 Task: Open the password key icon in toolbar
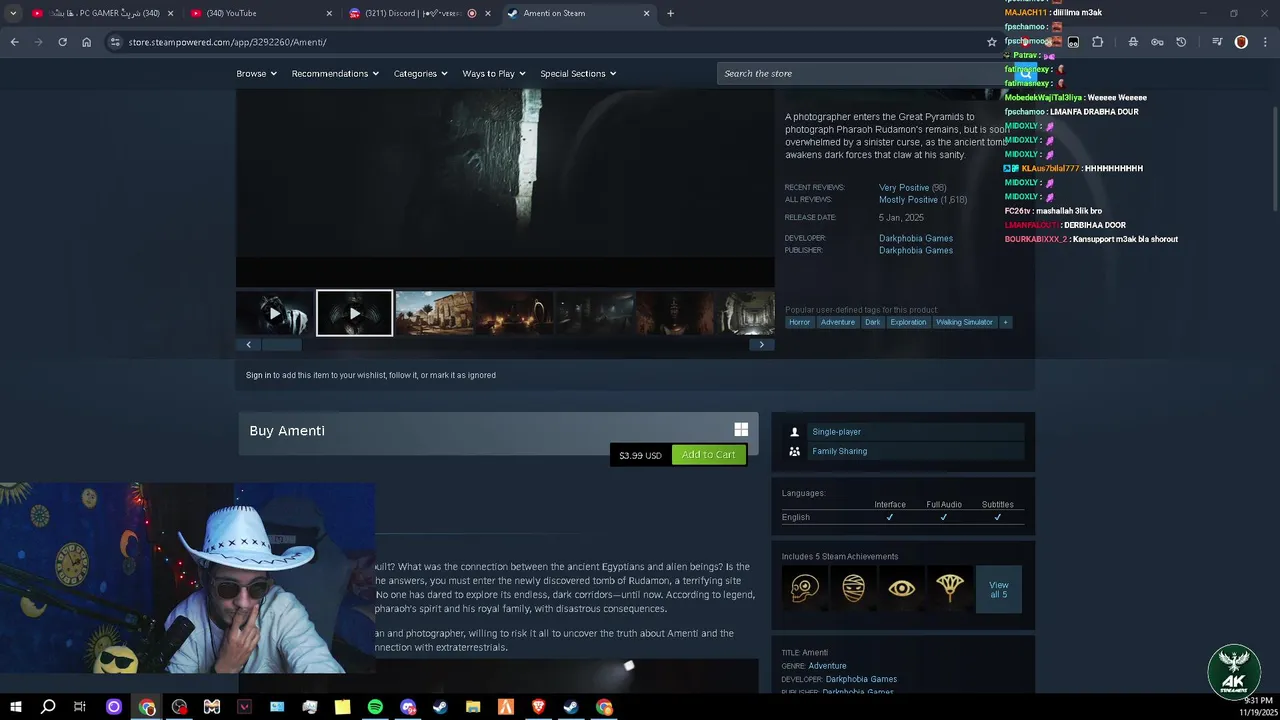click(1157, 42)
